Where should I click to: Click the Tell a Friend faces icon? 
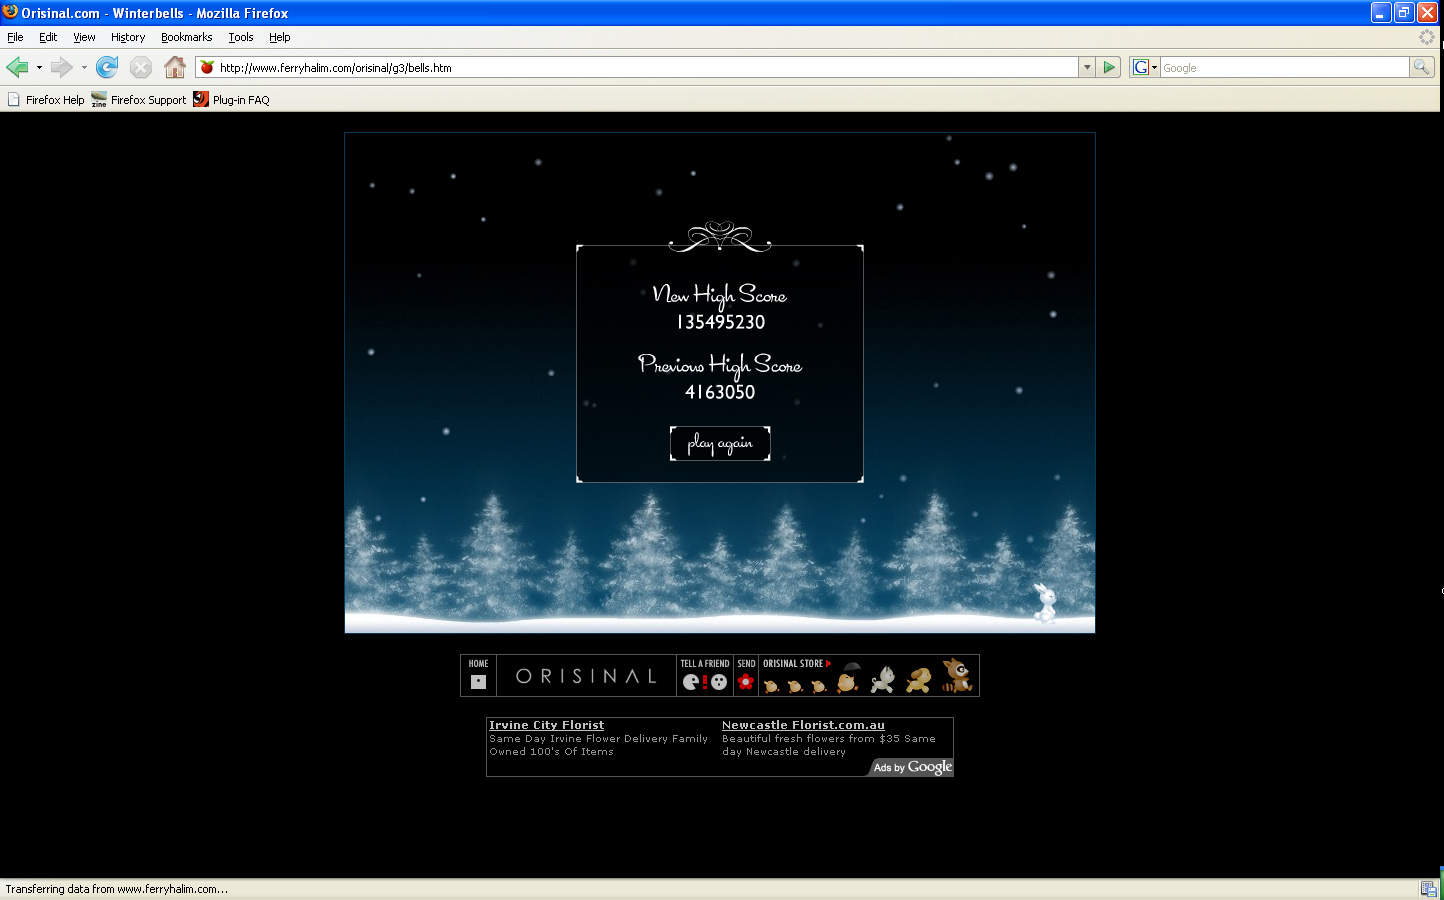(x=705, y=682)
